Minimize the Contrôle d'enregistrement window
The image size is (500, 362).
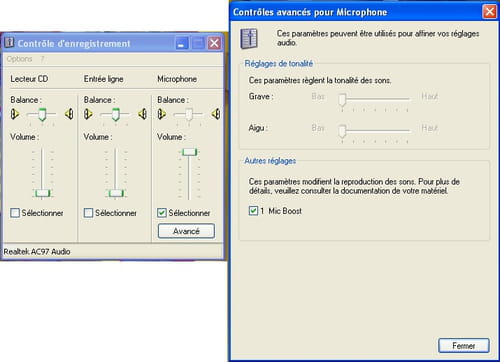point(182,43)
